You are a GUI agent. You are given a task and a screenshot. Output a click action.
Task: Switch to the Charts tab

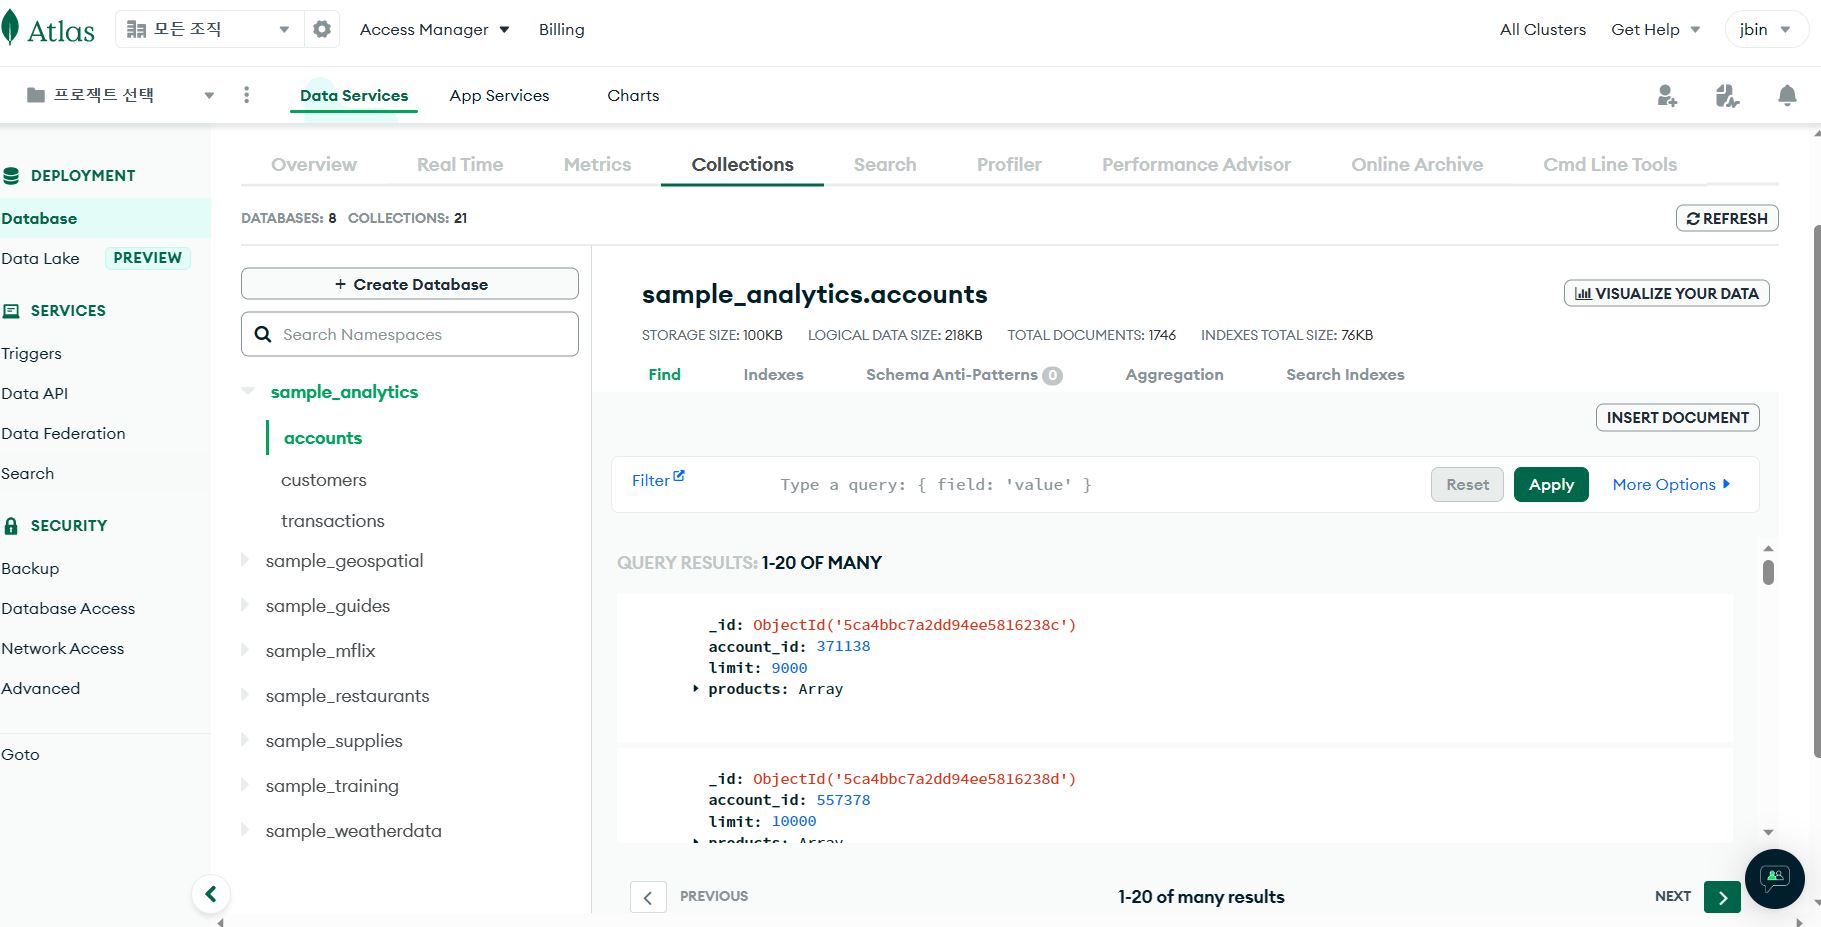(x=633, y=95)
